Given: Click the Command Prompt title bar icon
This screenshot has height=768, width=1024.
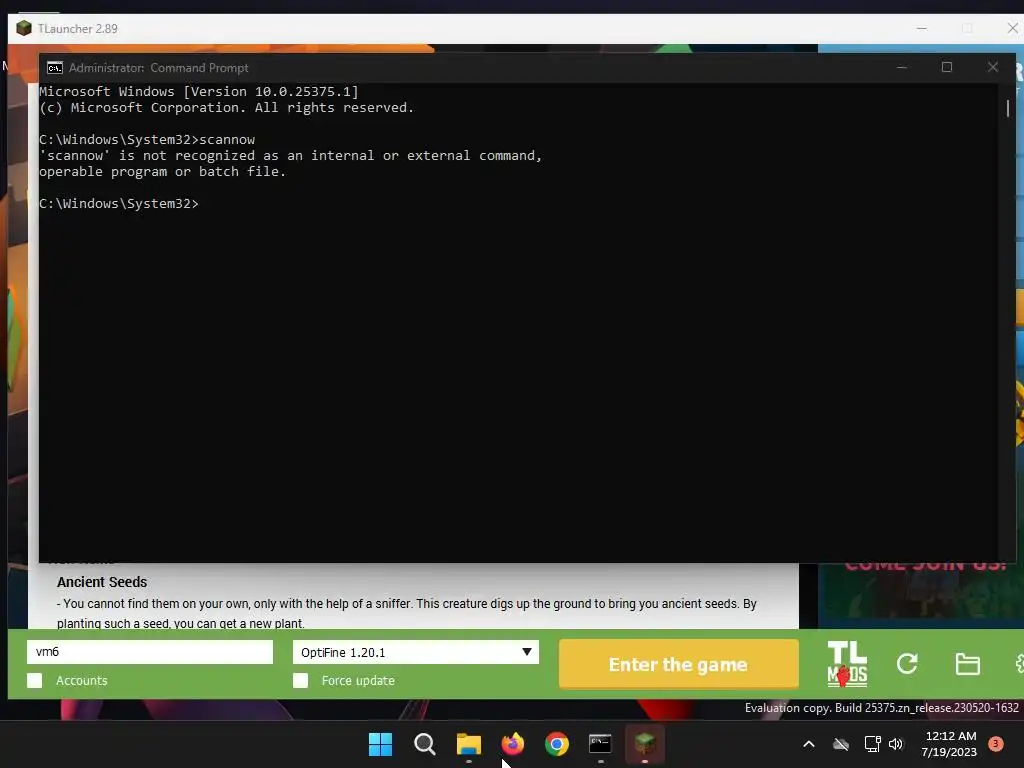Looking at the screenshot, I should [55, 68].
